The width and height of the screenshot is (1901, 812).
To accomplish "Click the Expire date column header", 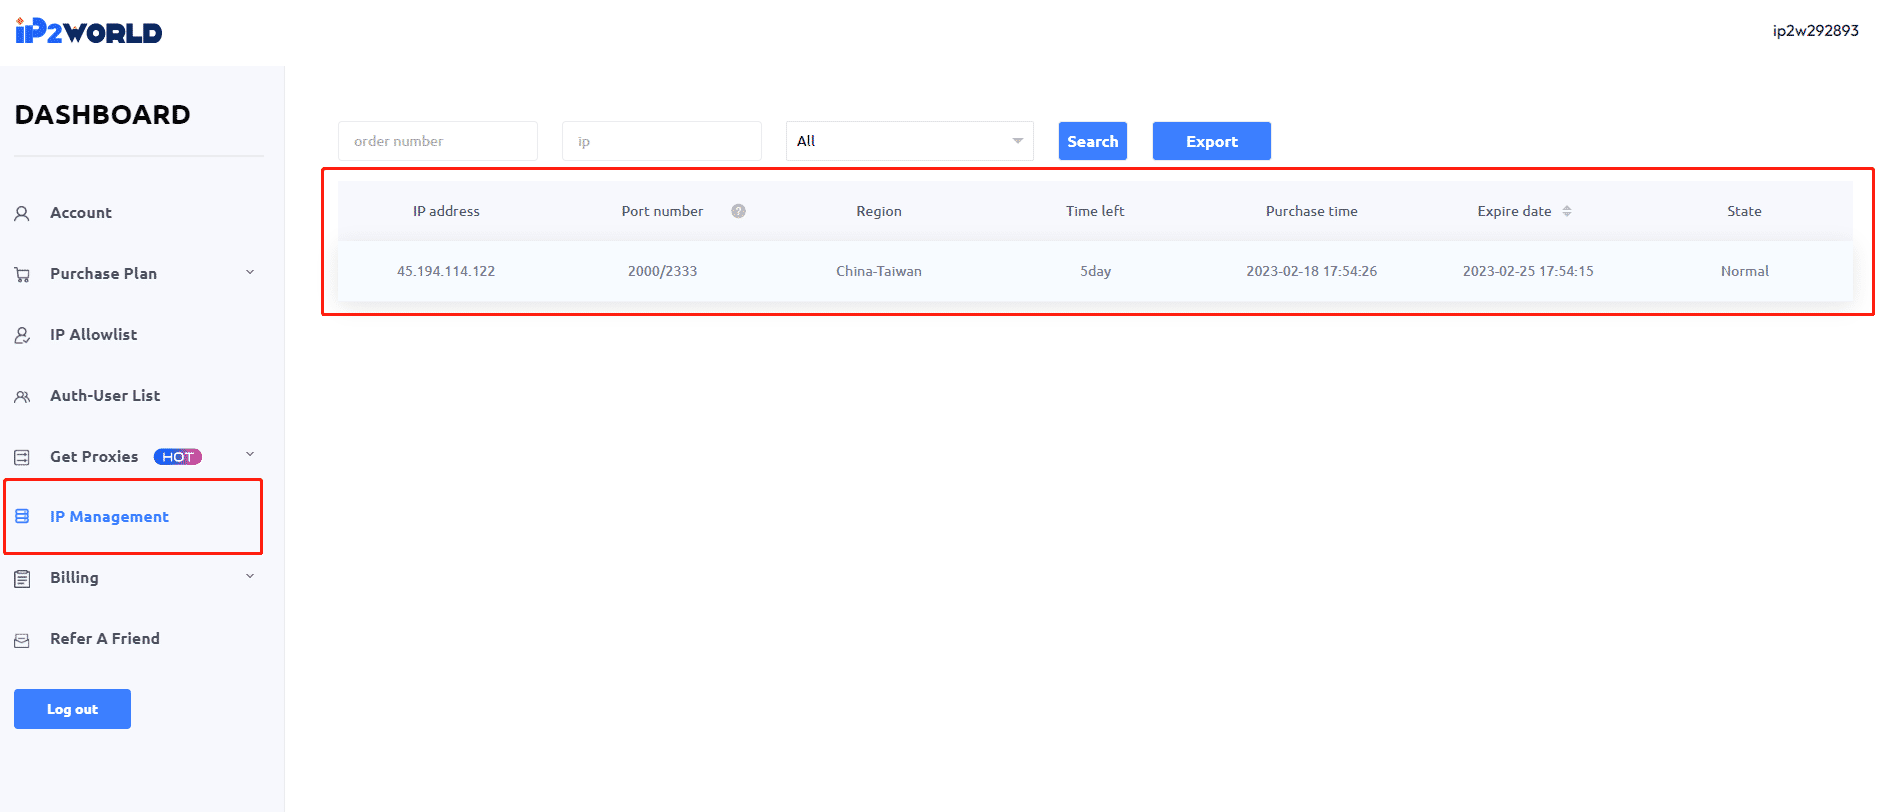I will (x=1515, y=211).
